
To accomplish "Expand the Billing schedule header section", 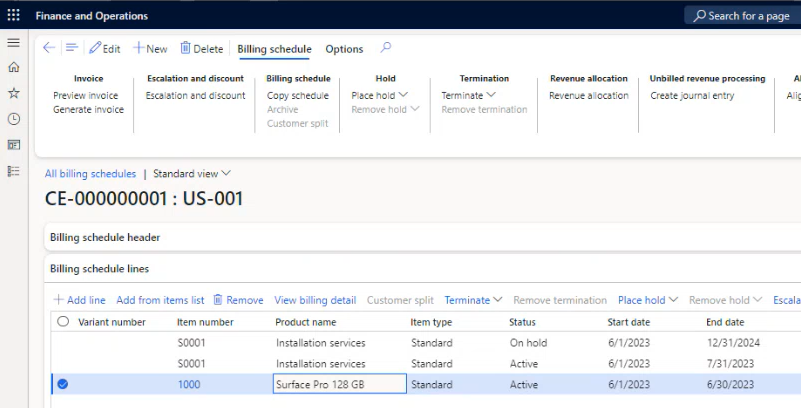I will tap(106, 238).
